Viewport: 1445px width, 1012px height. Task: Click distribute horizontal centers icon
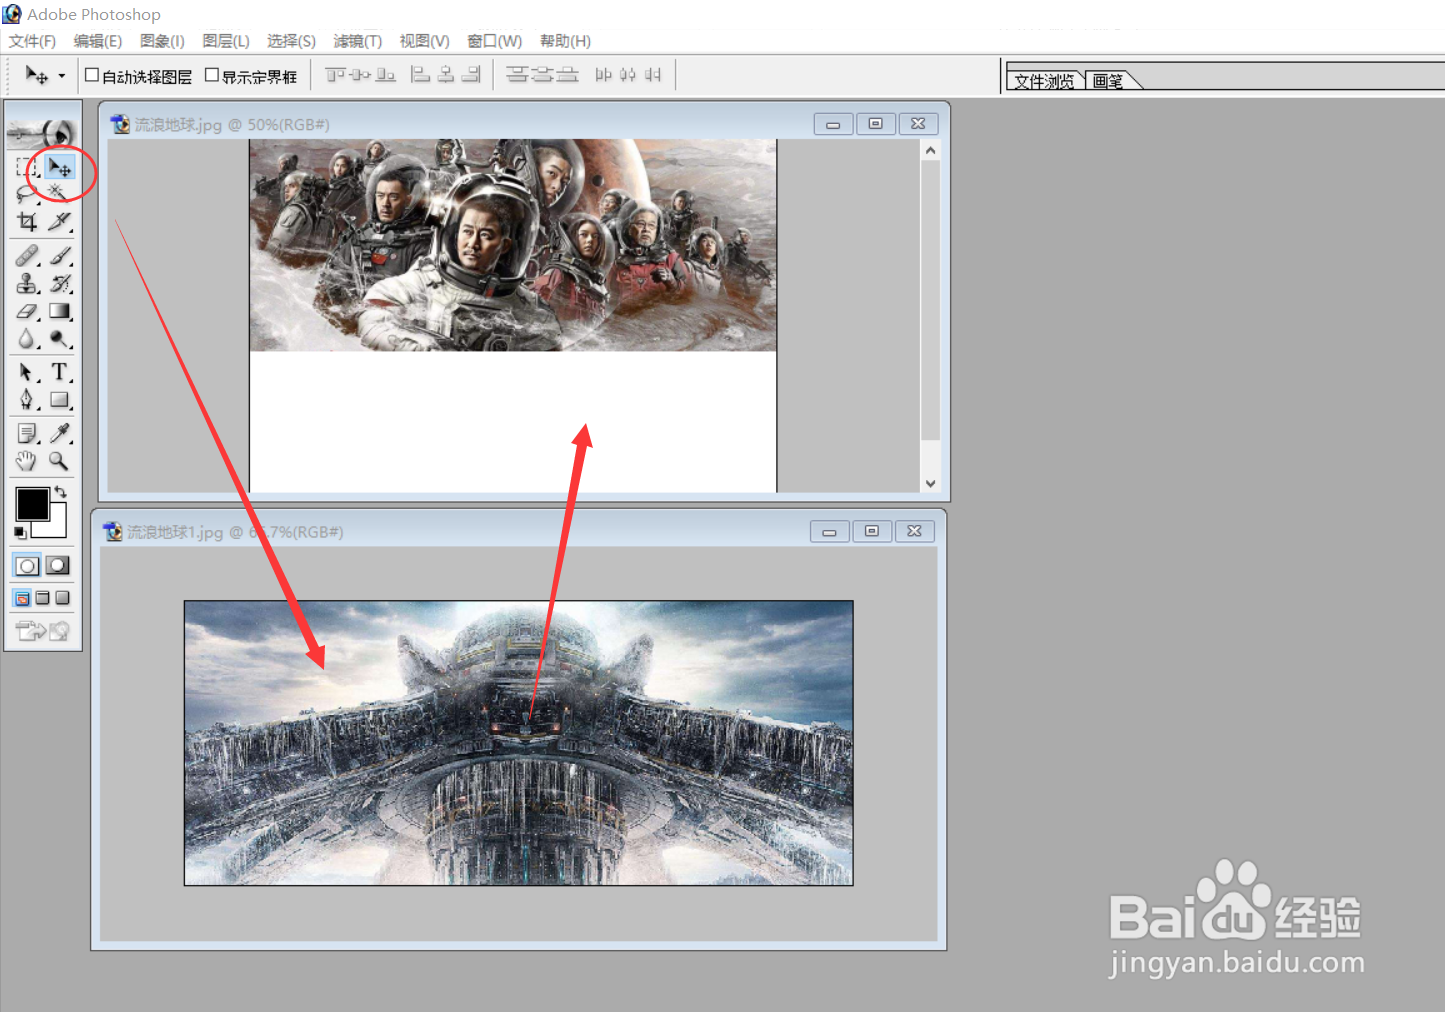628,75
